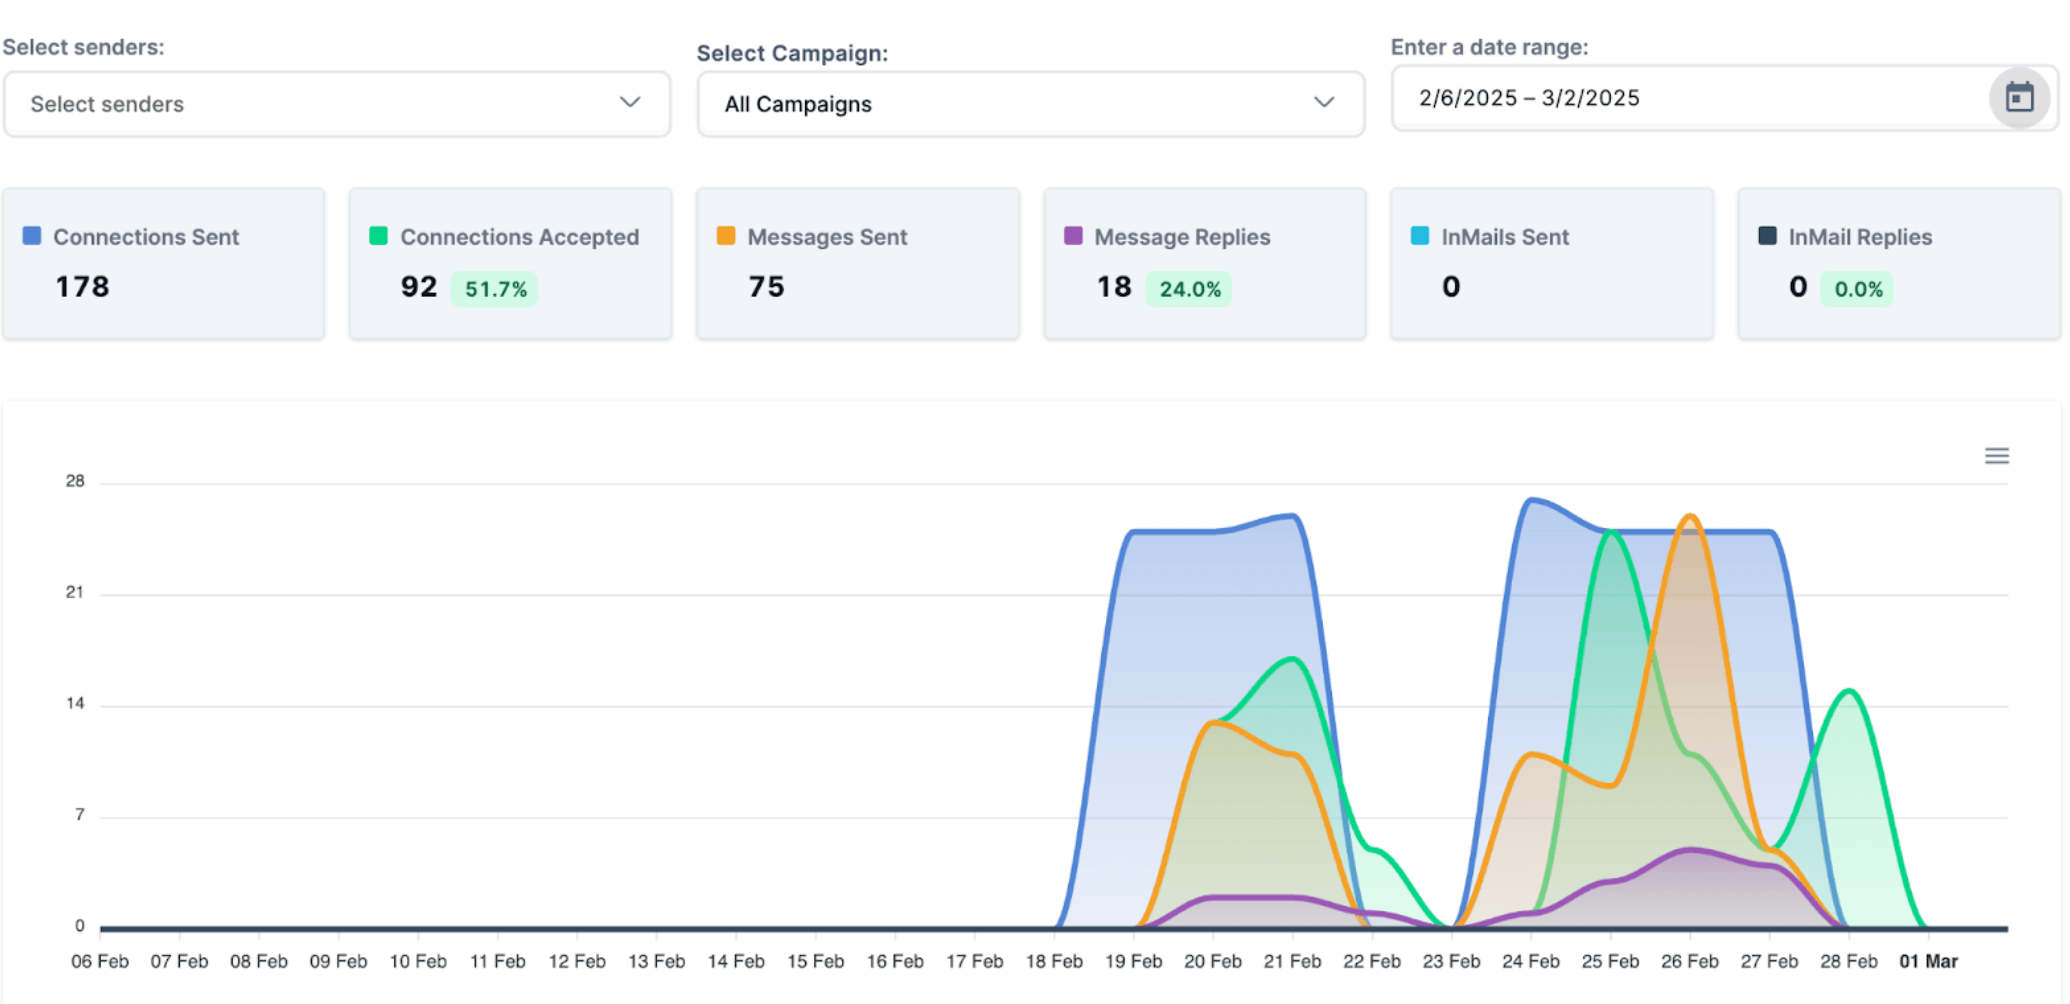Image resolution: width=2070 pixels, height=1004 pixels.
Task: Click the purple Message Replies color square
Action: [x=1073, y=236]
